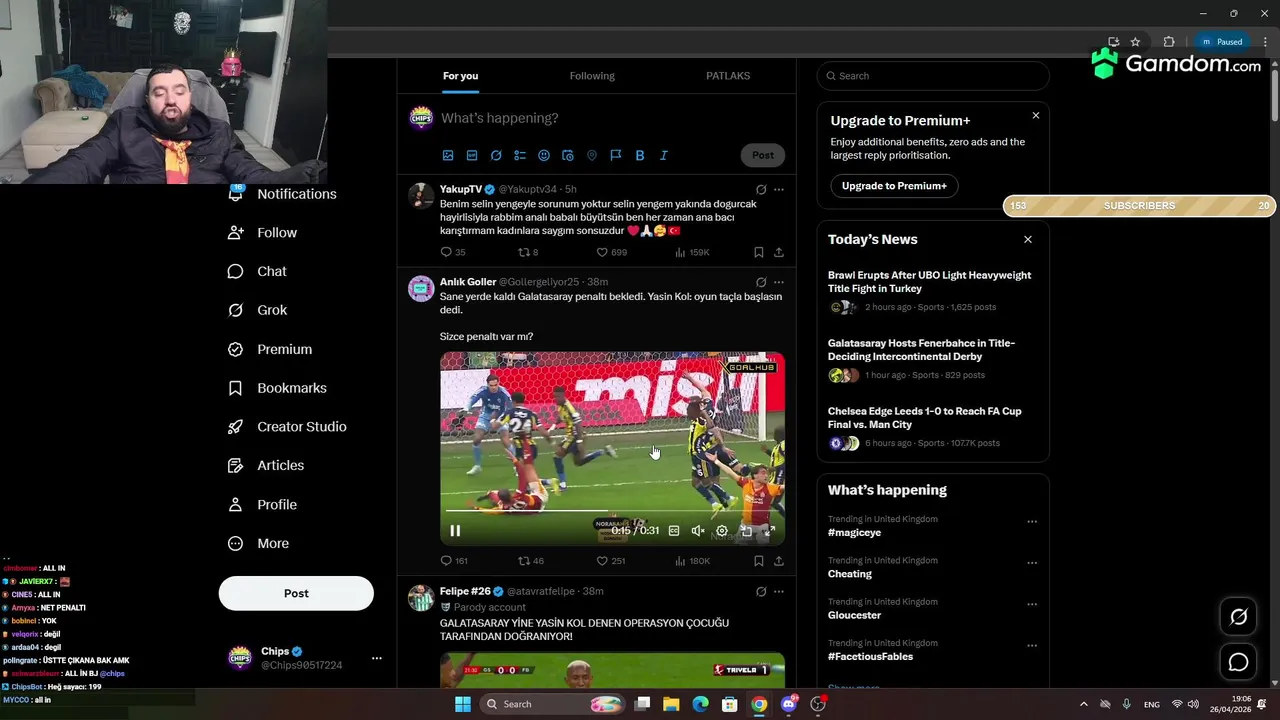
Task: Click the What's happening compose field
Action: coord(610,118)
